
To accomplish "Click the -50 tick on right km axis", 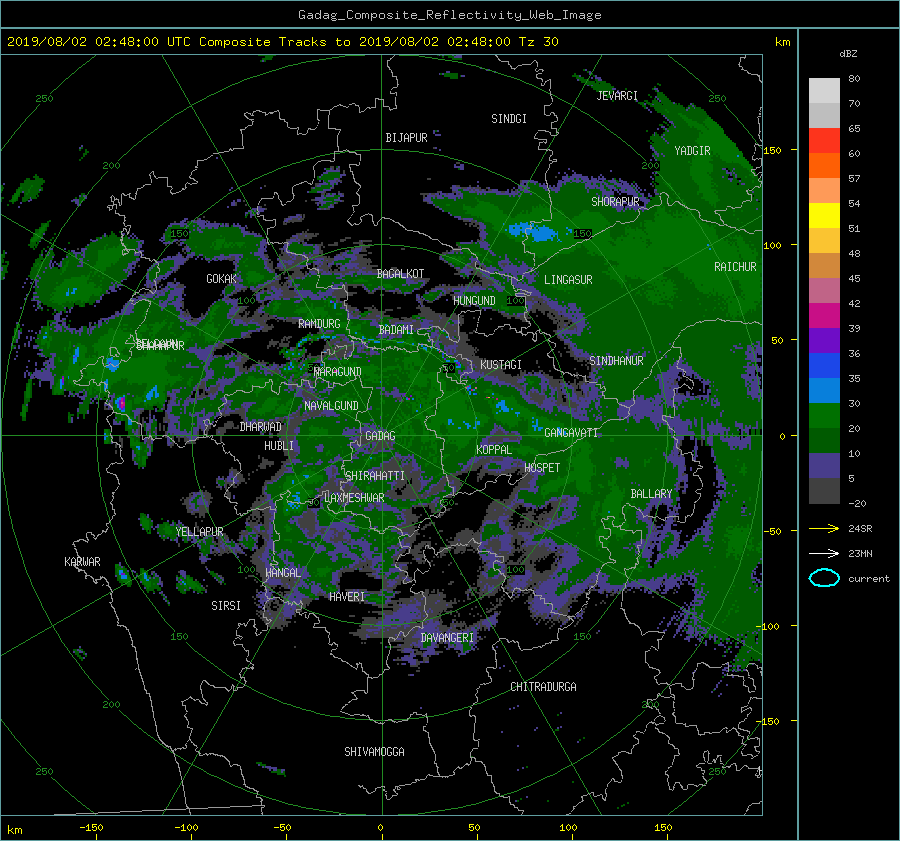I will pos(772,531).
